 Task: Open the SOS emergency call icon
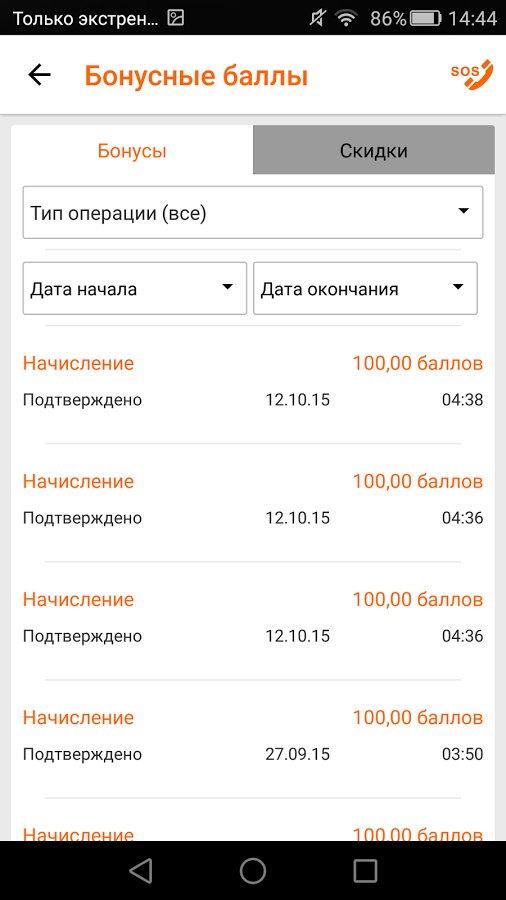pyautogui.click(x=471, y=75)
